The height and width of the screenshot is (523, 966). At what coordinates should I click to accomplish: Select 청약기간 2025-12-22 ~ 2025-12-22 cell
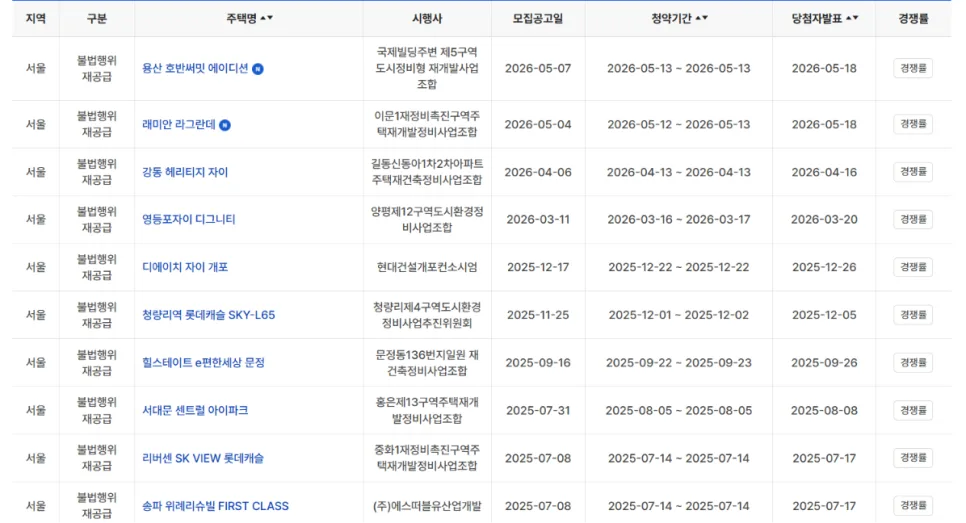pyautogui.click(x=678, y=267)
